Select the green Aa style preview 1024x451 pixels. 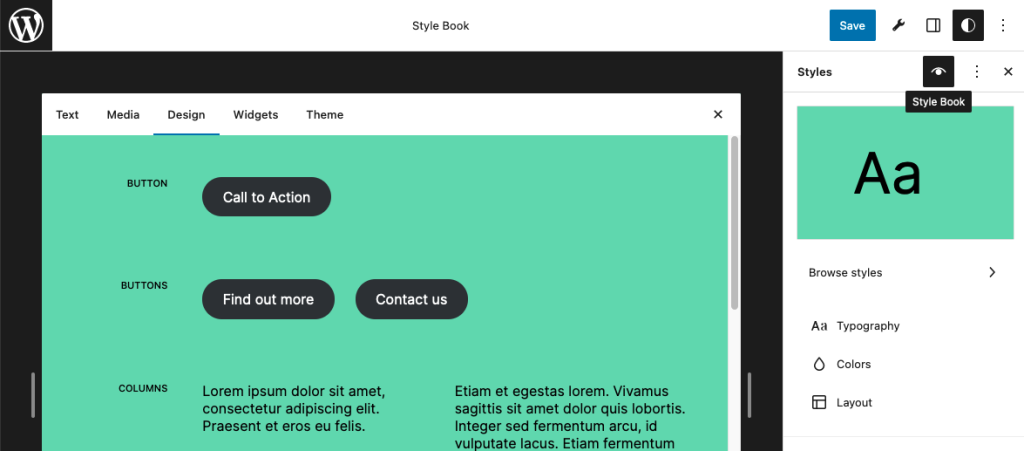click(905, 172)
